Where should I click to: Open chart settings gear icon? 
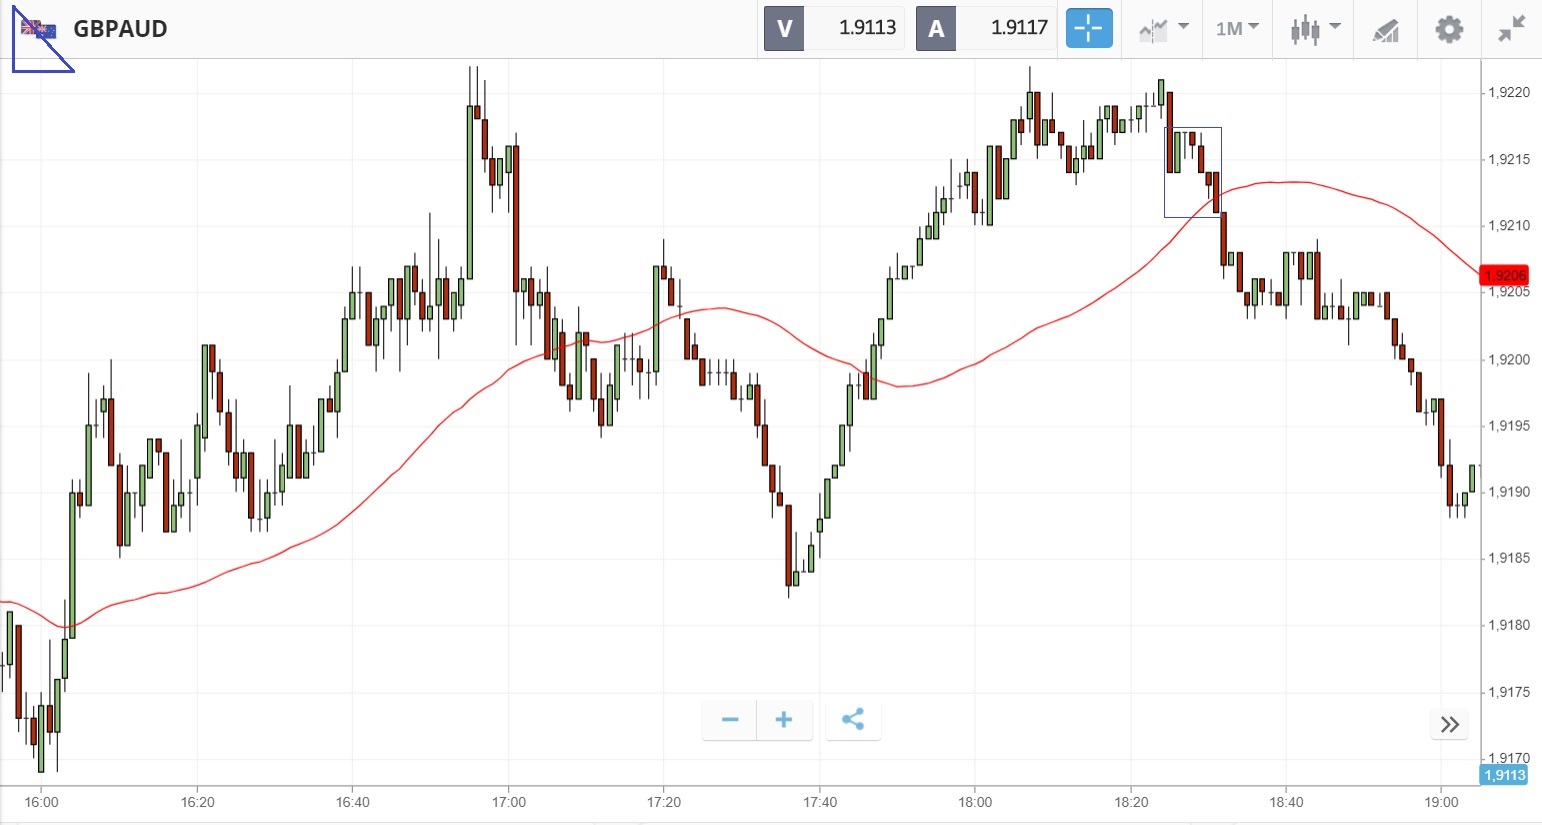pyautogui.click(x=1449, y=29)
